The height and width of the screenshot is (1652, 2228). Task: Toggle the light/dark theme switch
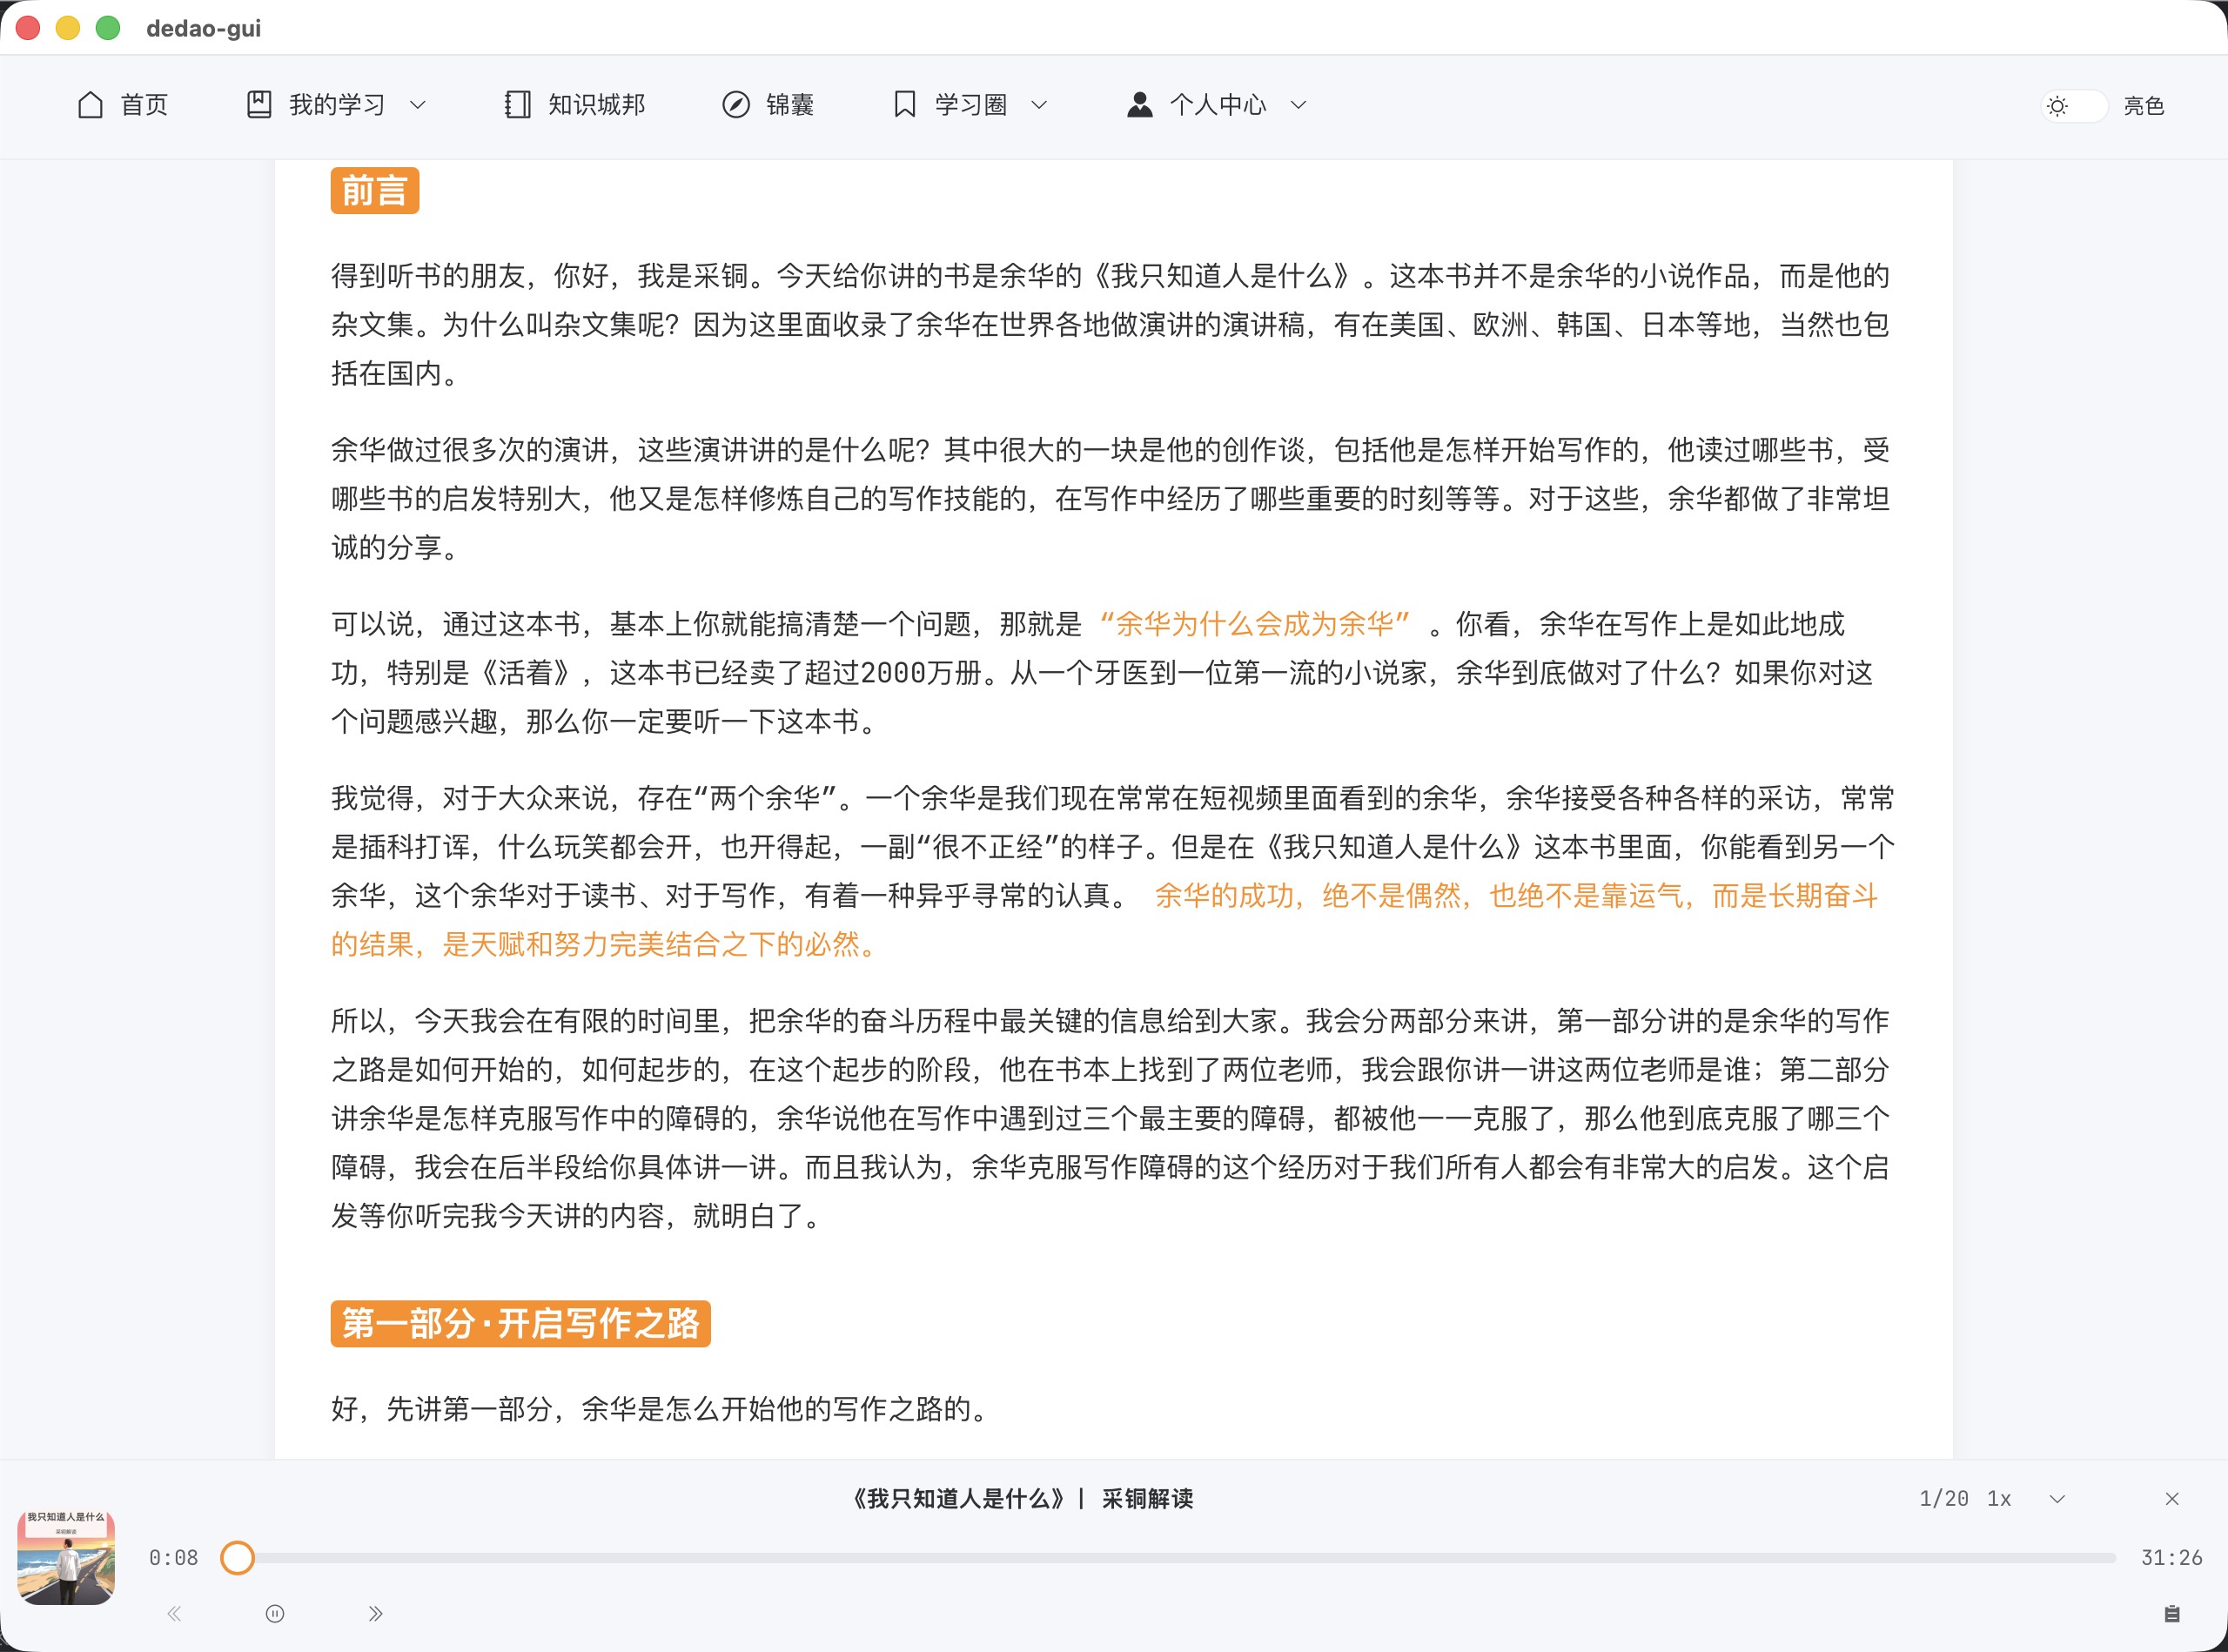(x=2074, y=106)
